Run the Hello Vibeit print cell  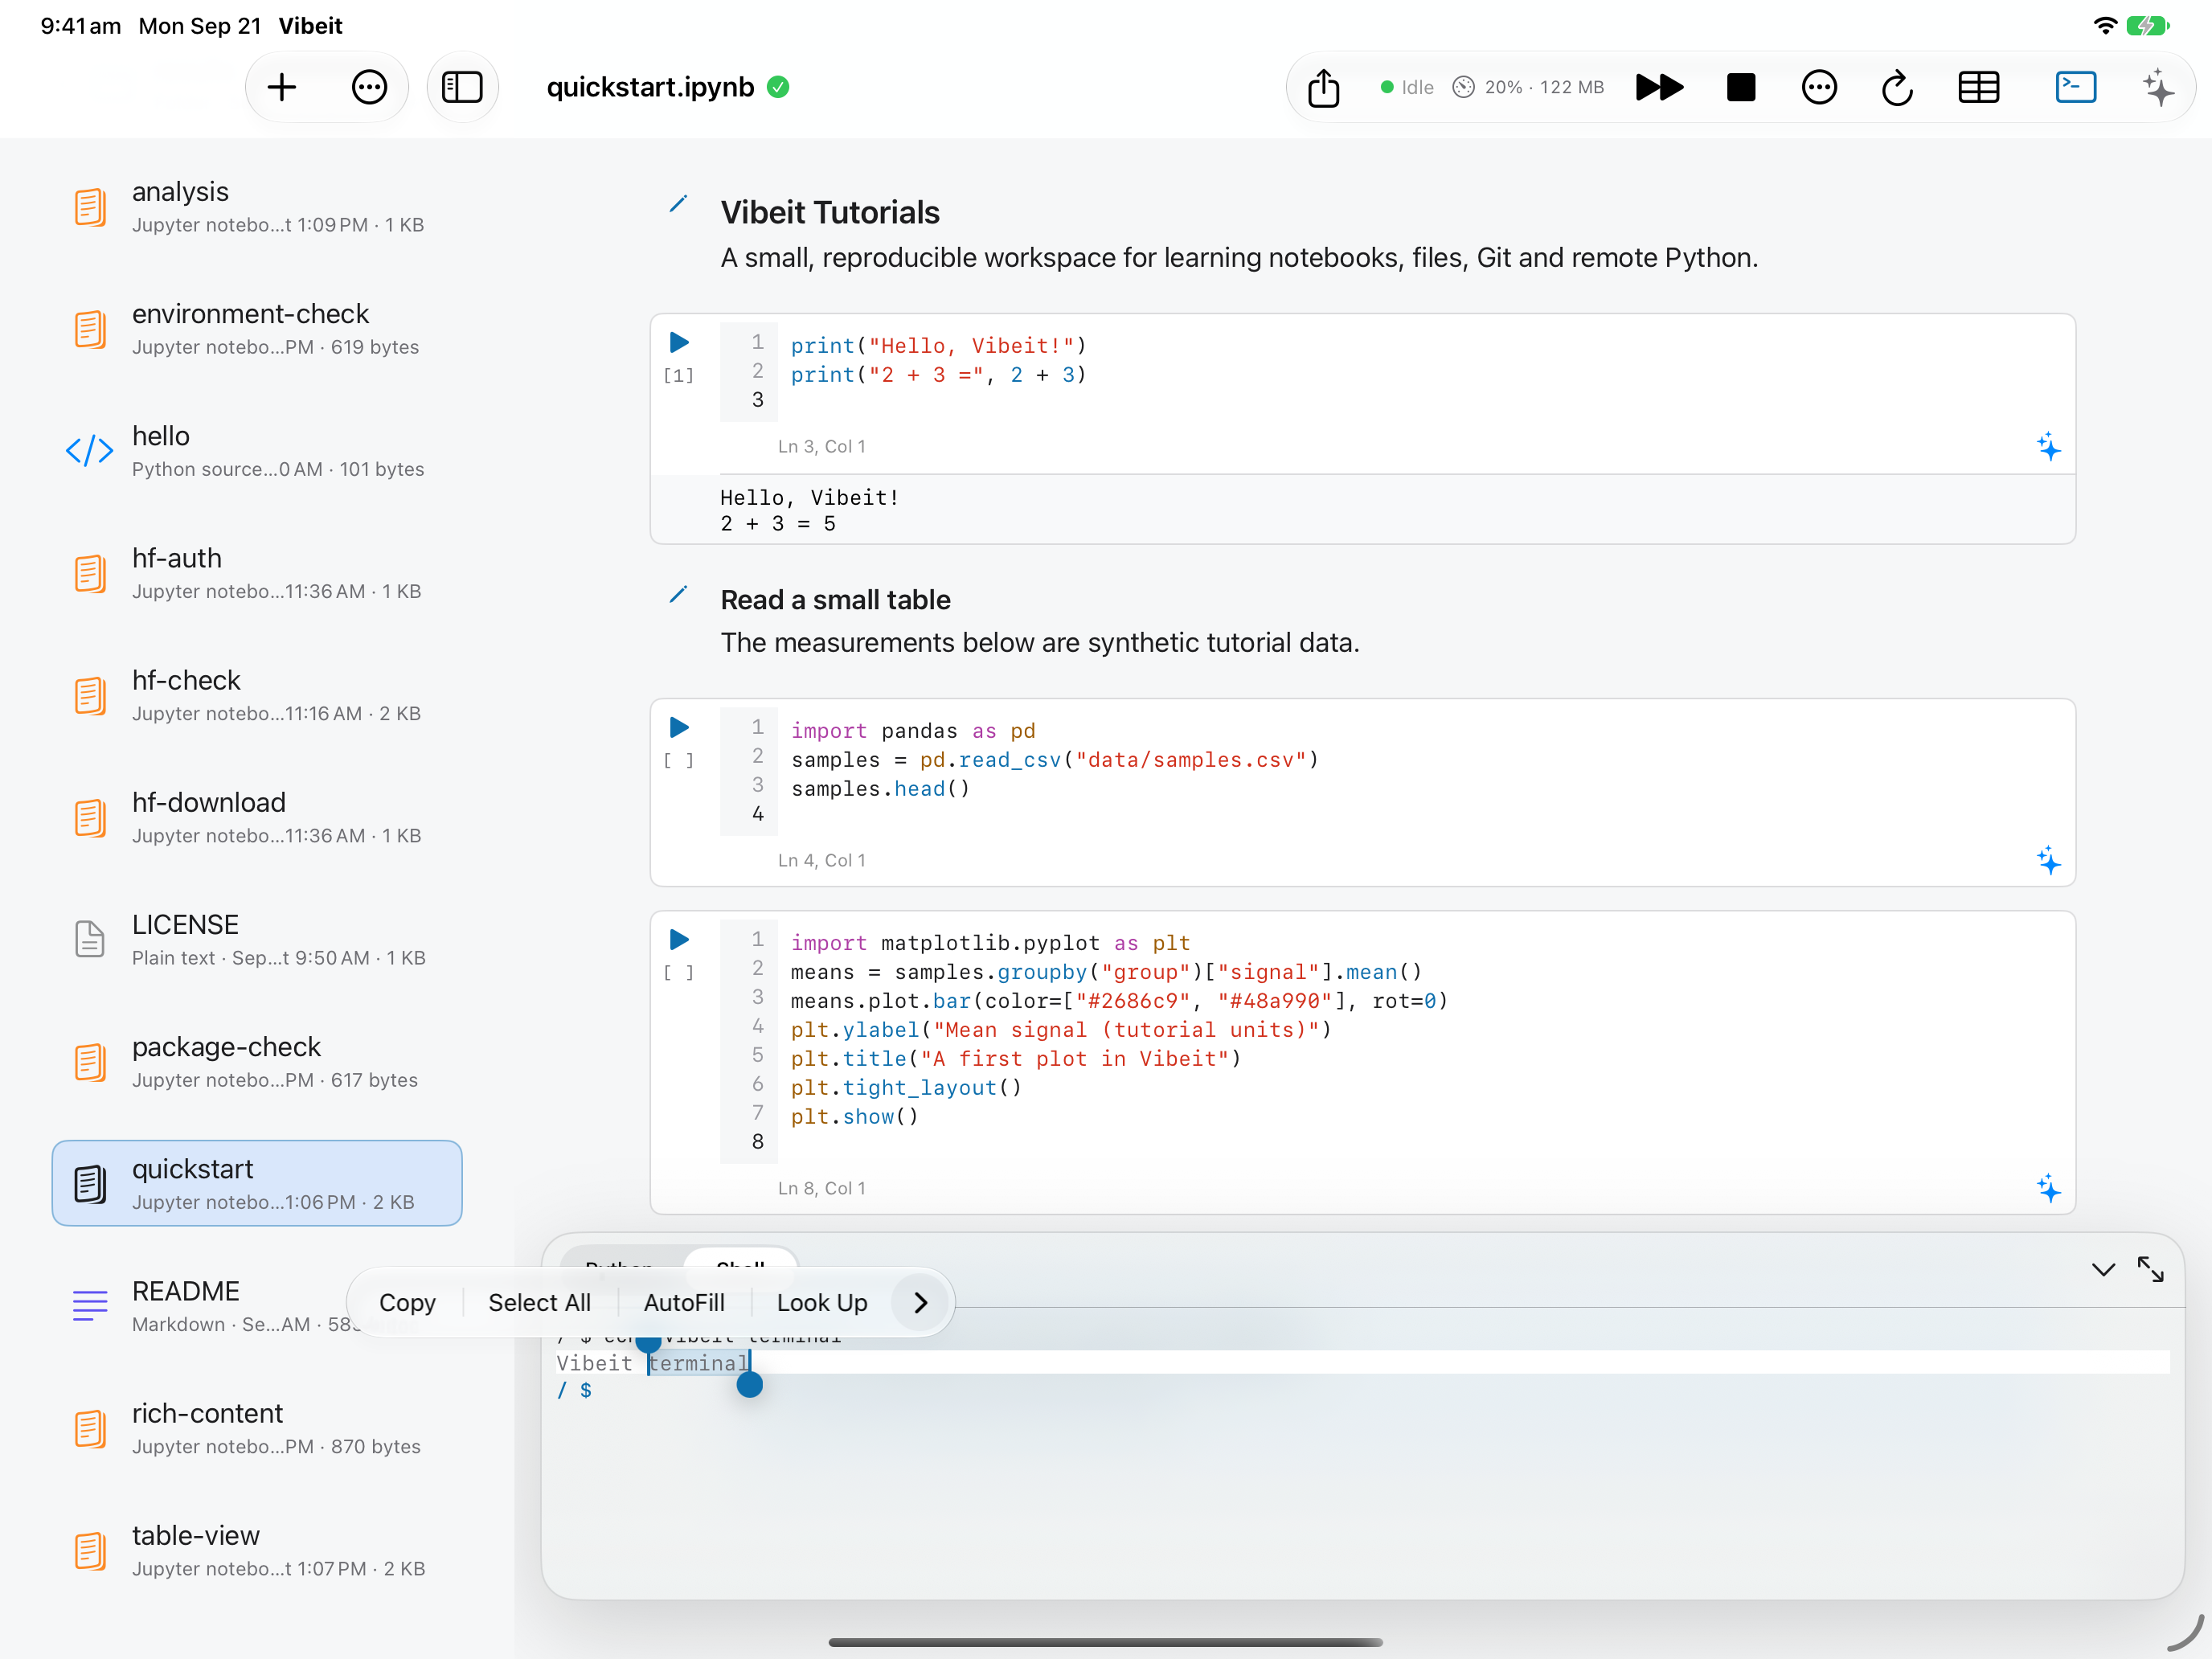[x=679, y=342]
